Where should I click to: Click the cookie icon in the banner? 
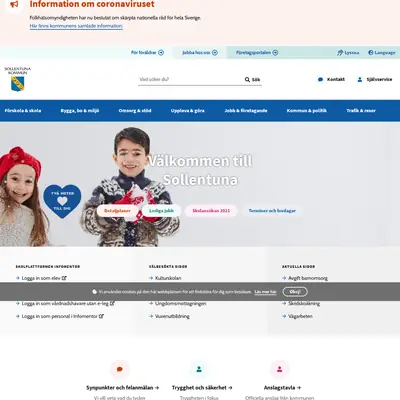pyautogui.click(x=95, y=292)
